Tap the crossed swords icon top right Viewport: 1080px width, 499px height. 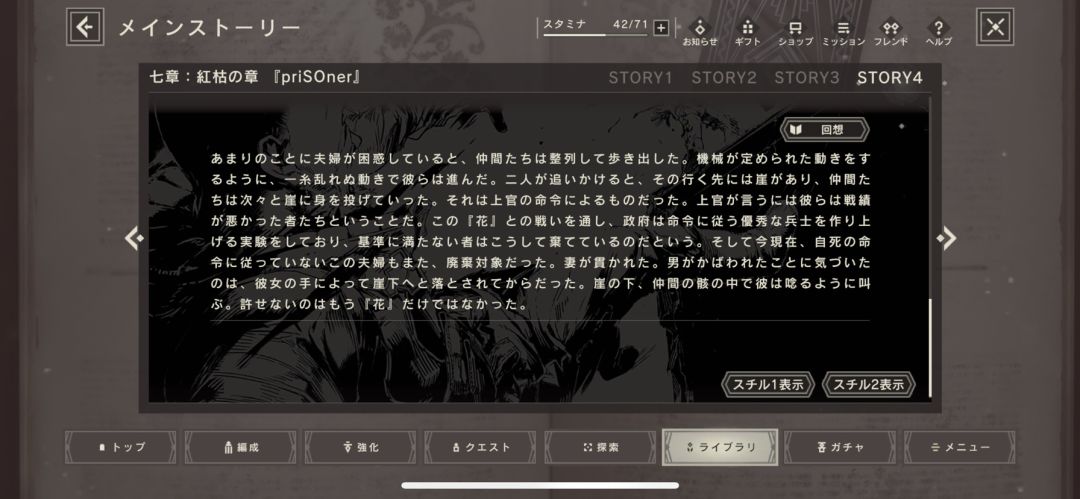pyautogui.click(x=995, y=27)
